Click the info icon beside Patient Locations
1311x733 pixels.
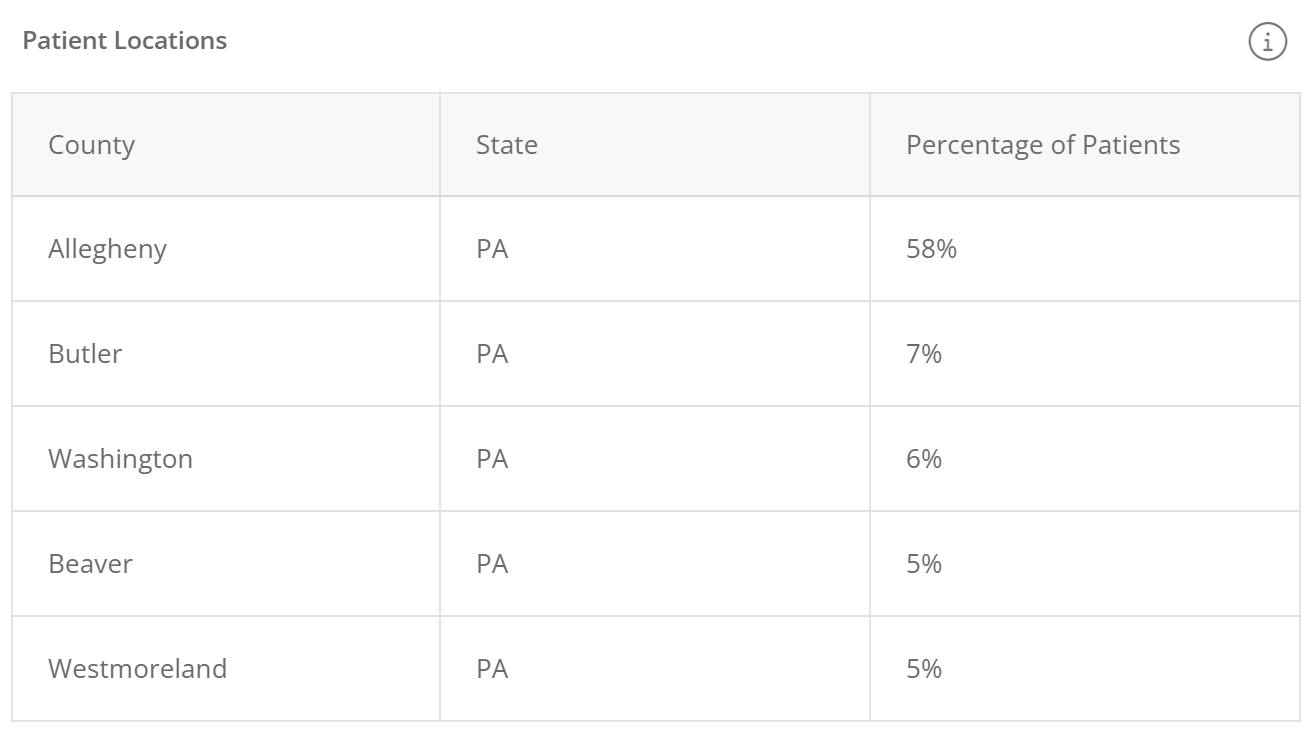[x=1267, y=42]
